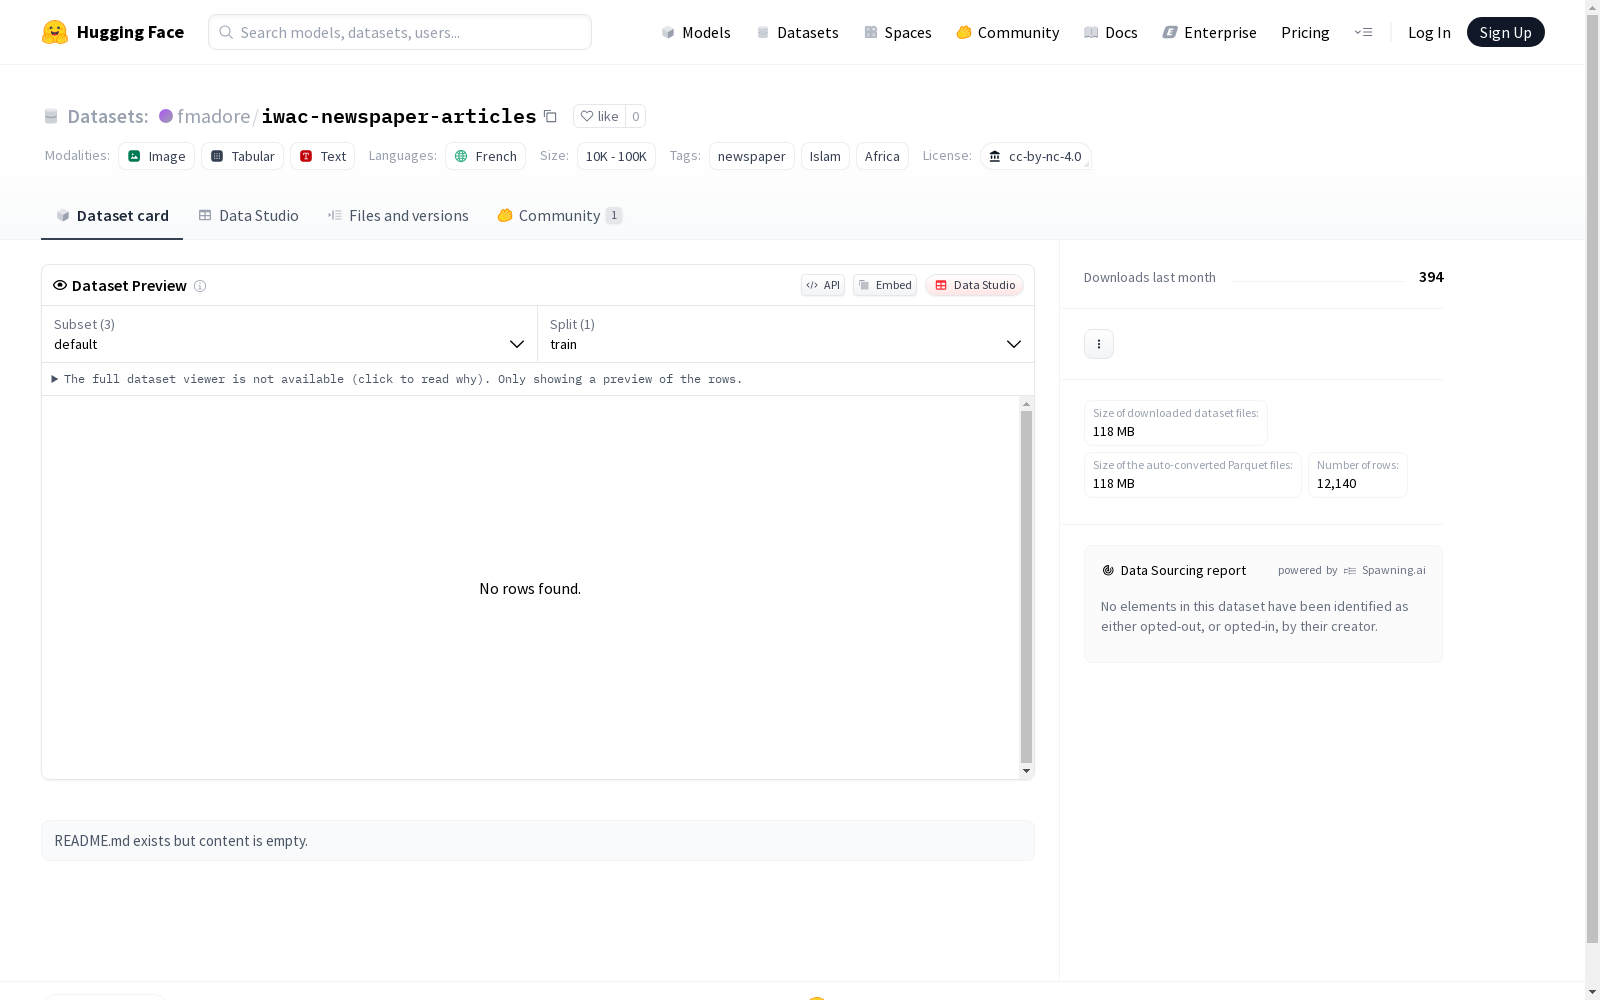Open Community in the top navigation
The image size is (1600, 1000).
pyautogui.click(x=1008, y=32)
